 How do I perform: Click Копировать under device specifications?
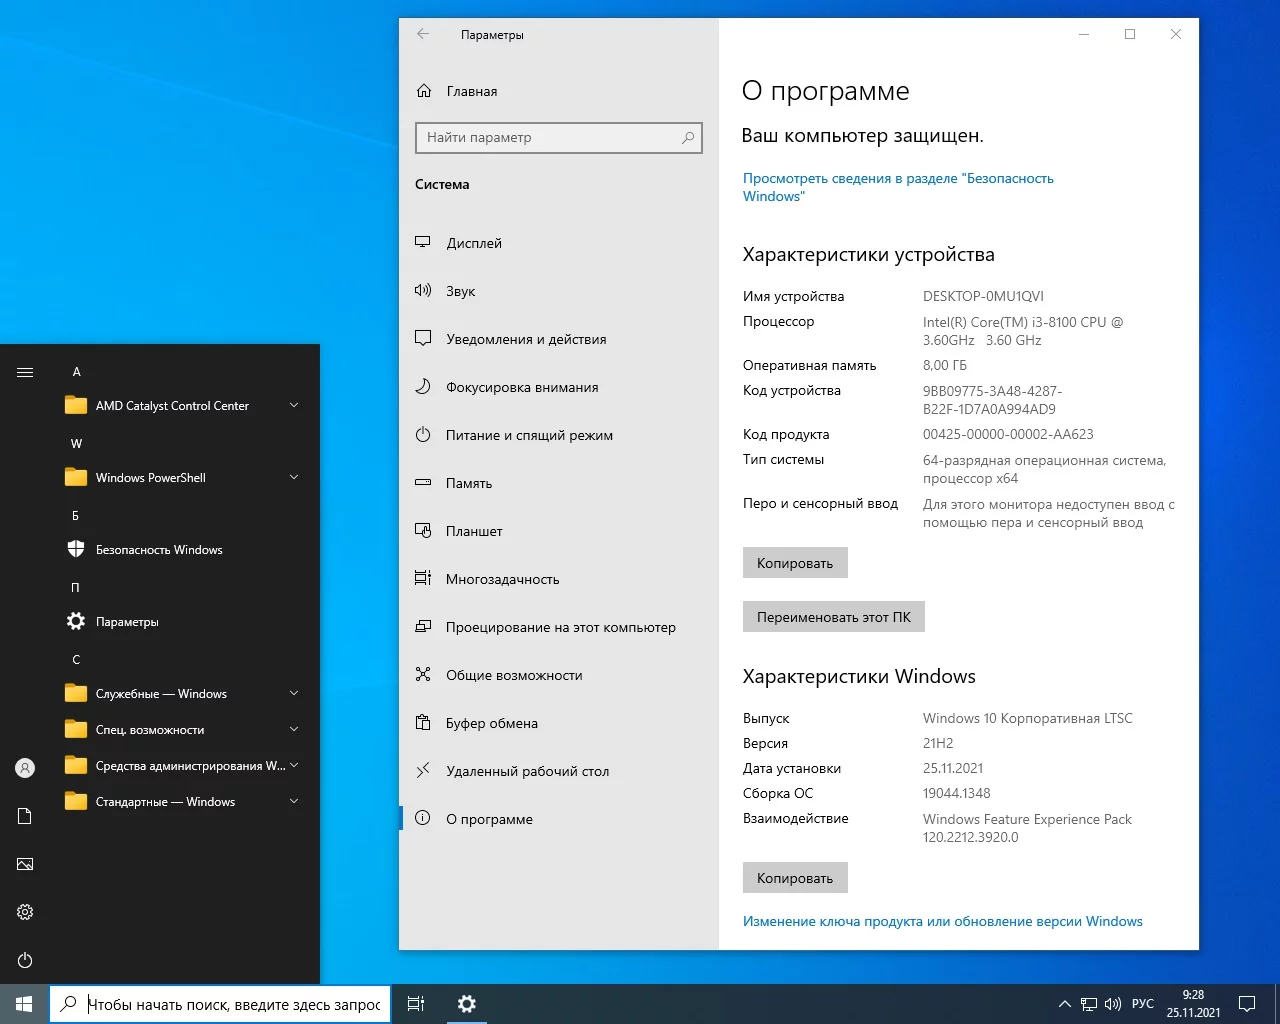coord(795,563)
